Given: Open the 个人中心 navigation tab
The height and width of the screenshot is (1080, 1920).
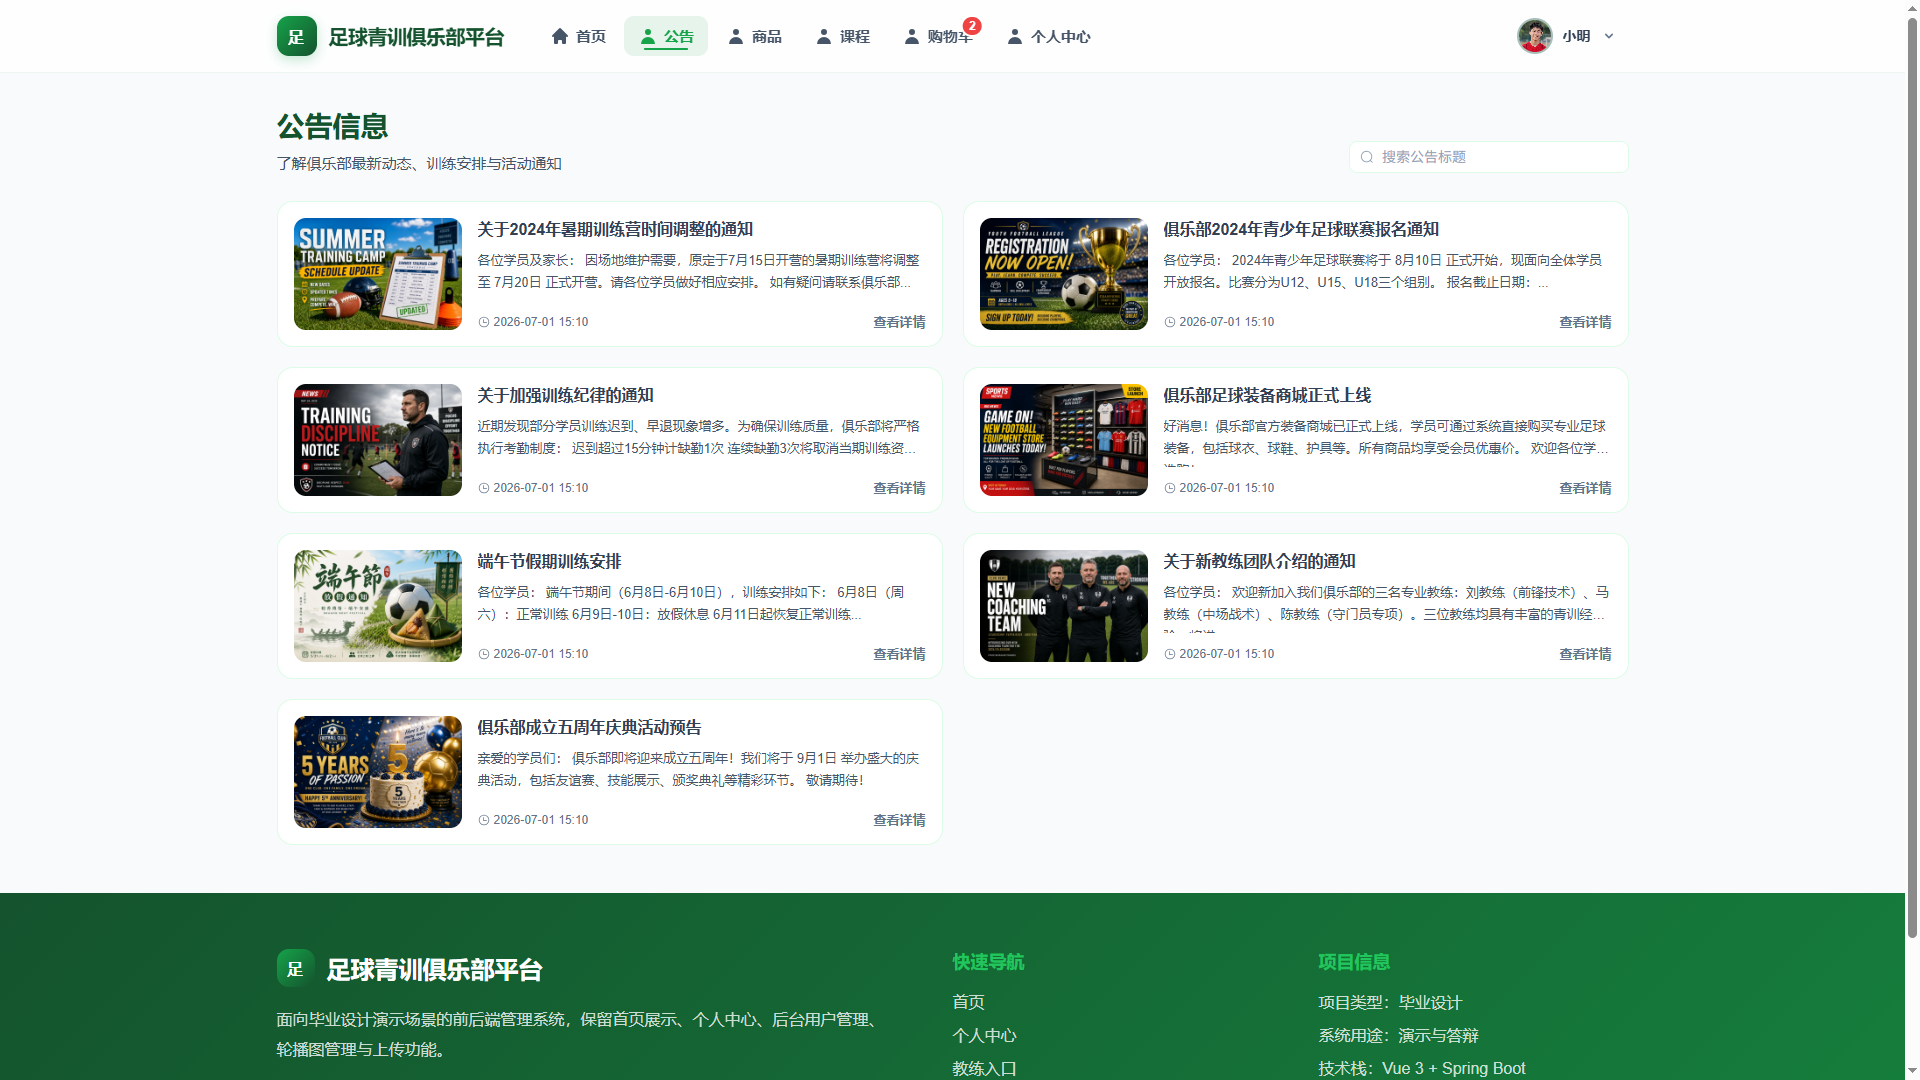Looking at the screenshot, I should 1048,36.
